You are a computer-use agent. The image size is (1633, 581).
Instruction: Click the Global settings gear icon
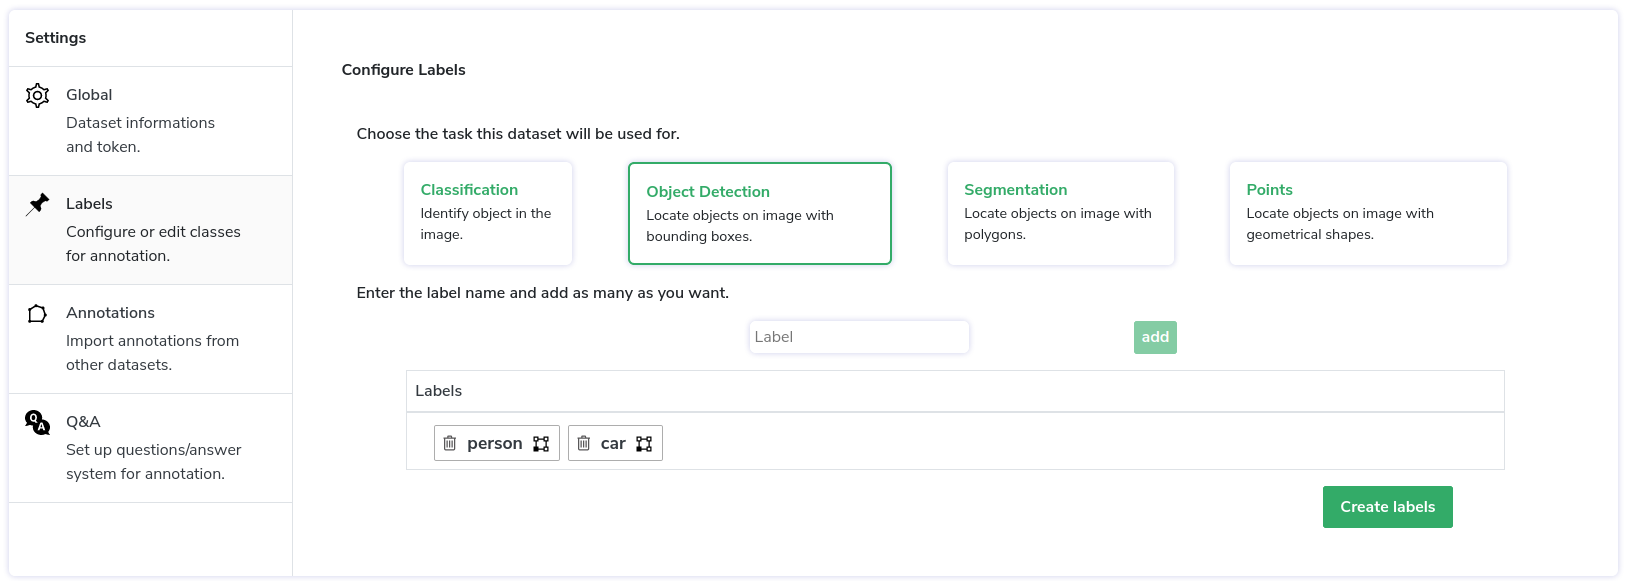tap(37, 95)
